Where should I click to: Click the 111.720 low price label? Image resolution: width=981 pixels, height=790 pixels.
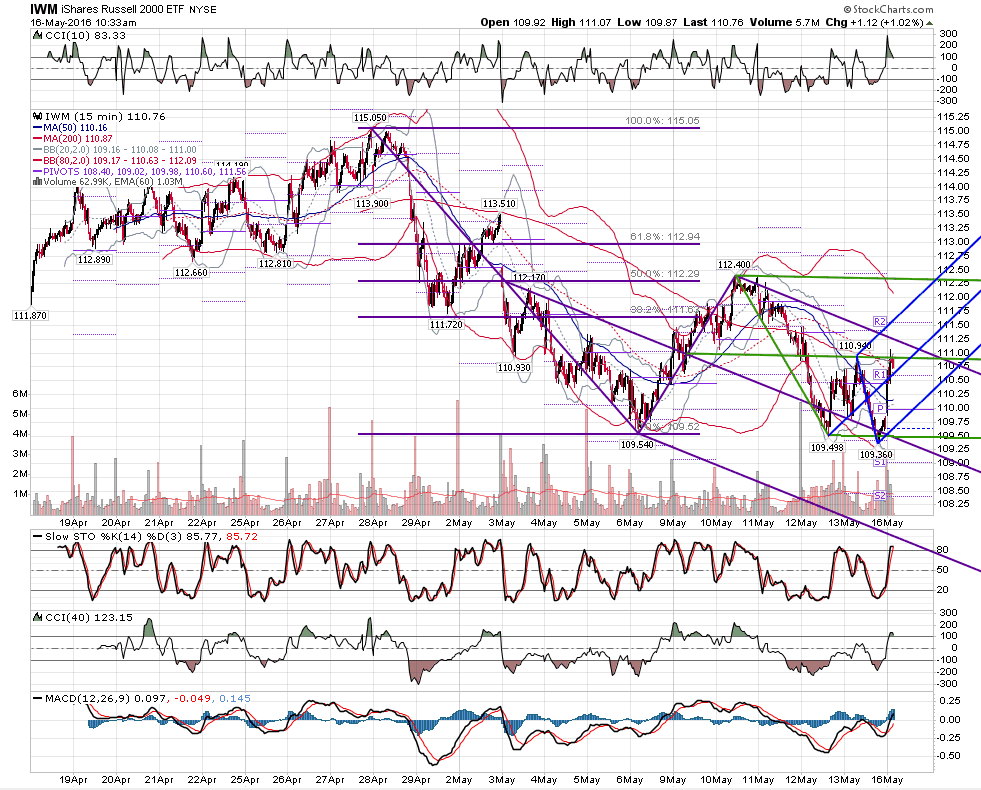pyautogui.click(x=445, y=325)
